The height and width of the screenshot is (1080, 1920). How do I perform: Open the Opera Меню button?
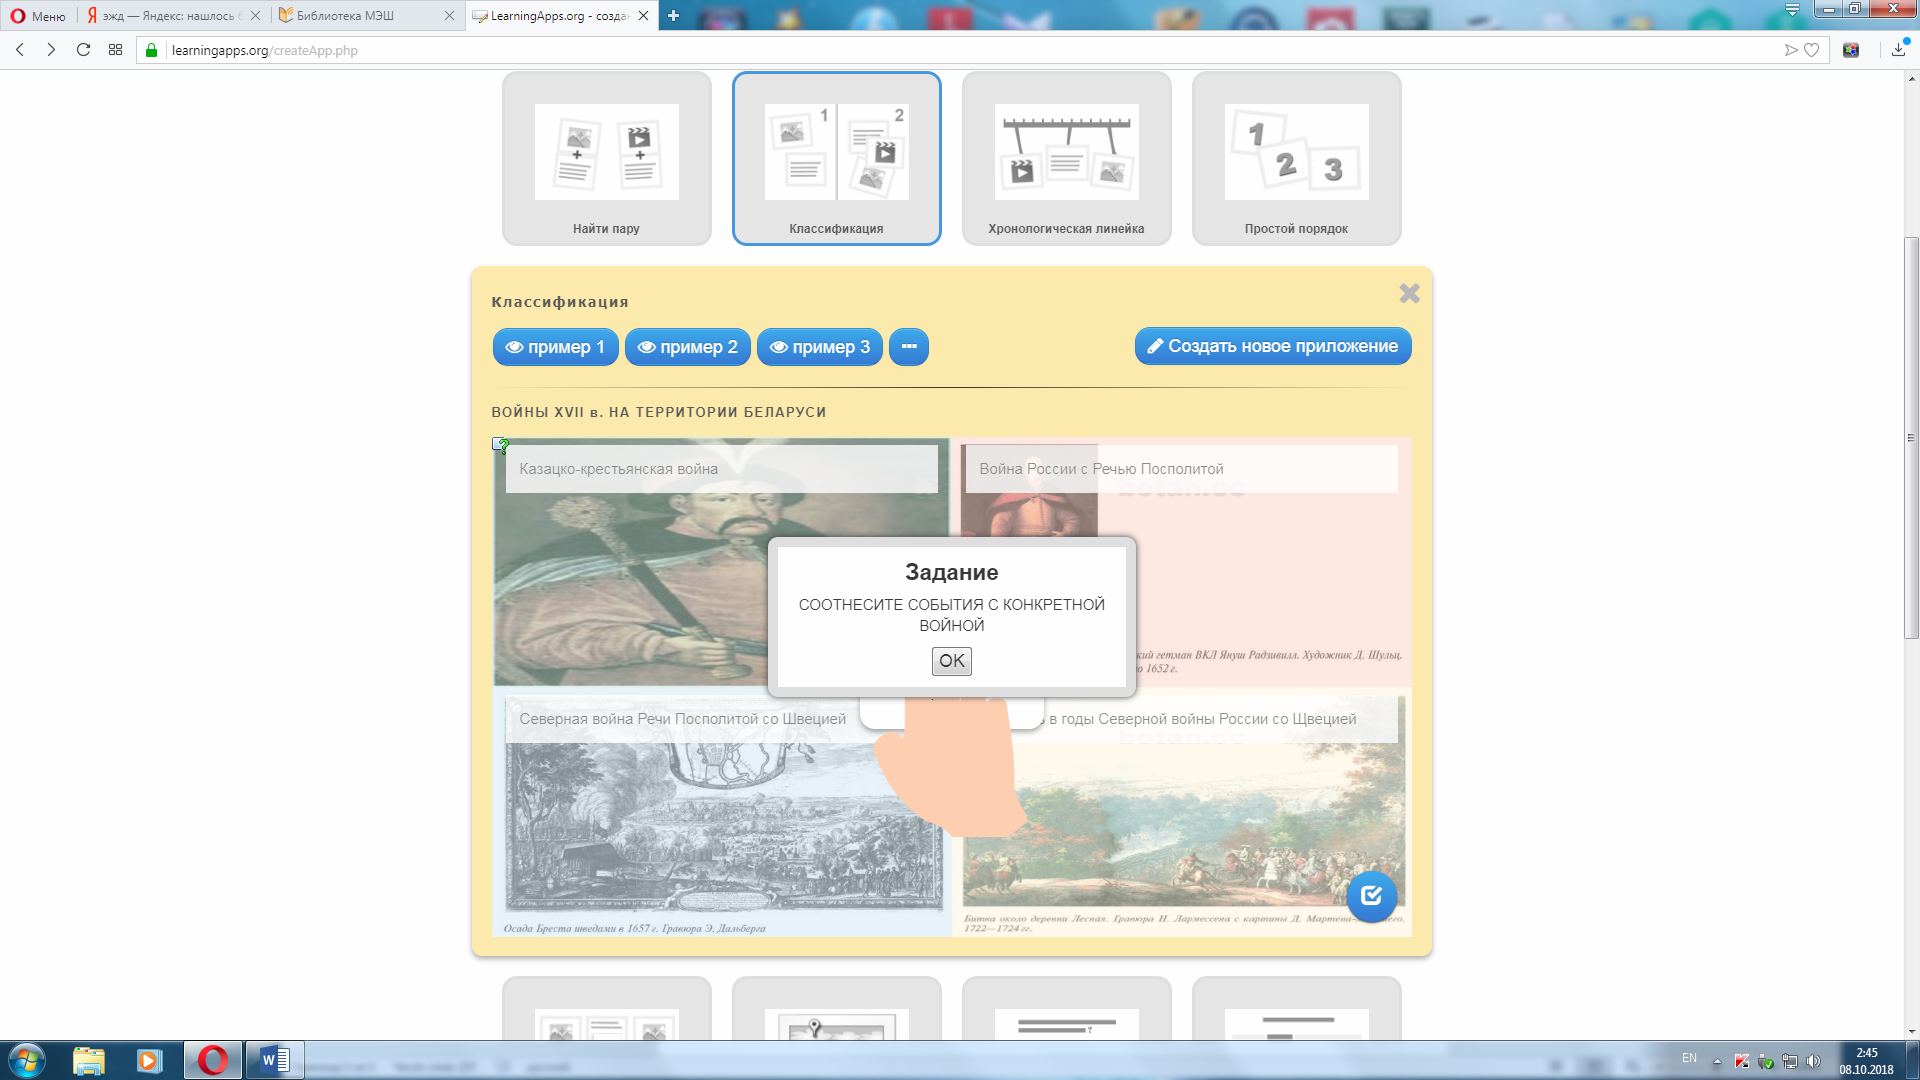[x=38, y=15]
